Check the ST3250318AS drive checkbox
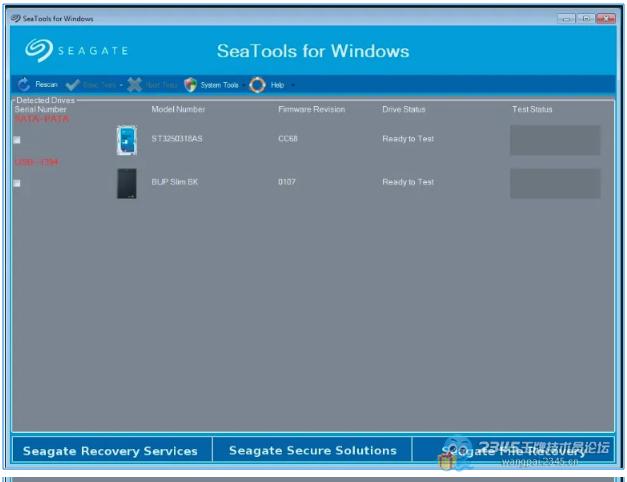 click(17, 140)
